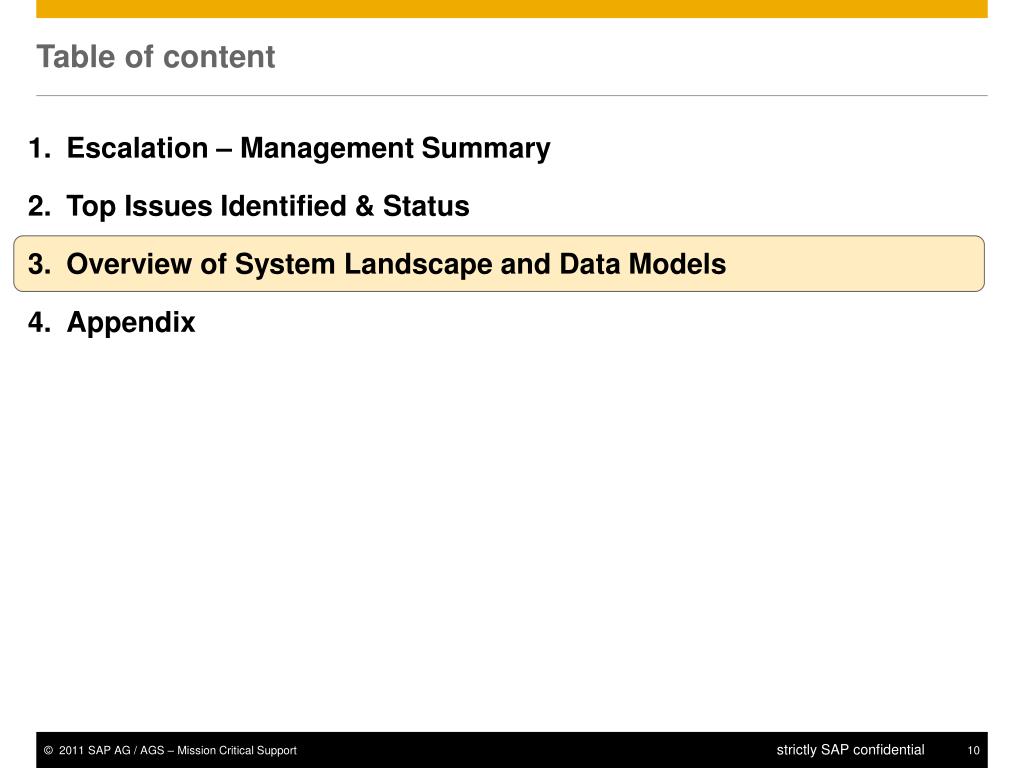Click "strictly SAP confidential" footer text
This screenshot has width=1024, height=768.
[850, 750]
